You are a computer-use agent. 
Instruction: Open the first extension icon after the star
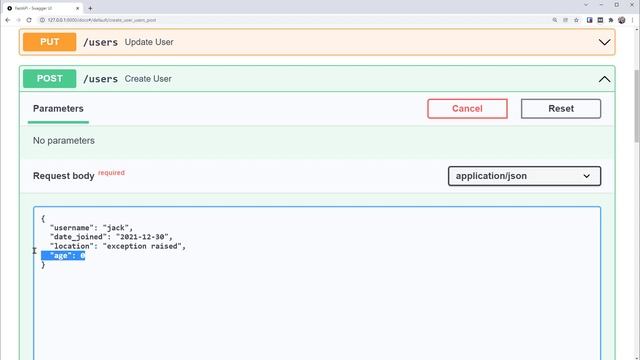tap(589, 20)
